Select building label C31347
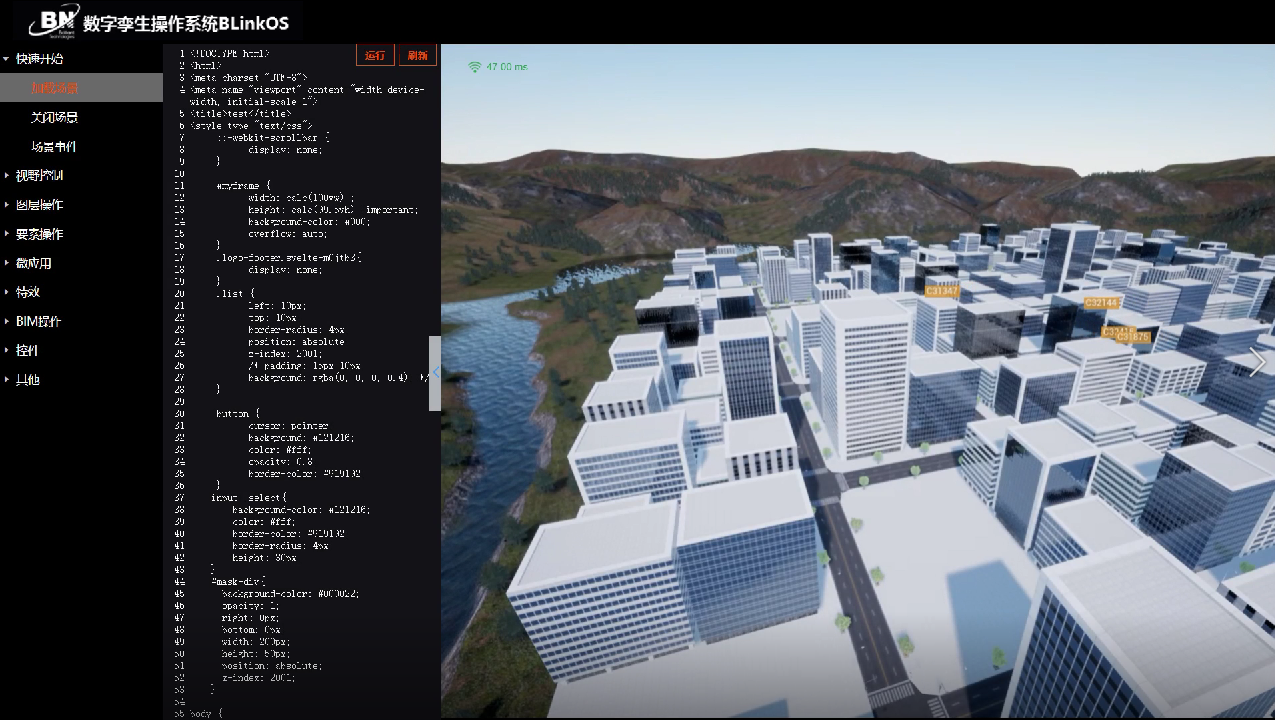The height and width of the screenshot is (720, 1275). point(941,291)
